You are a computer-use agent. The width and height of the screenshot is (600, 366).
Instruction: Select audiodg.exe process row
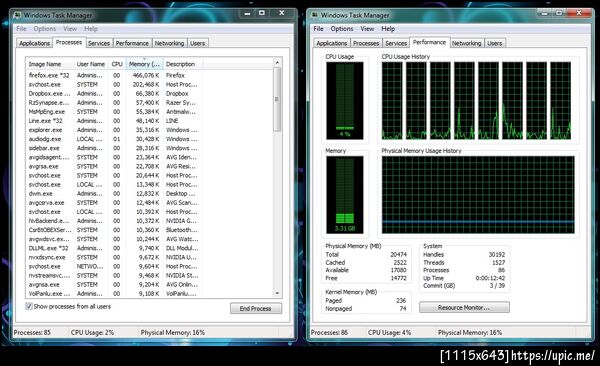[x=114, y=139]
